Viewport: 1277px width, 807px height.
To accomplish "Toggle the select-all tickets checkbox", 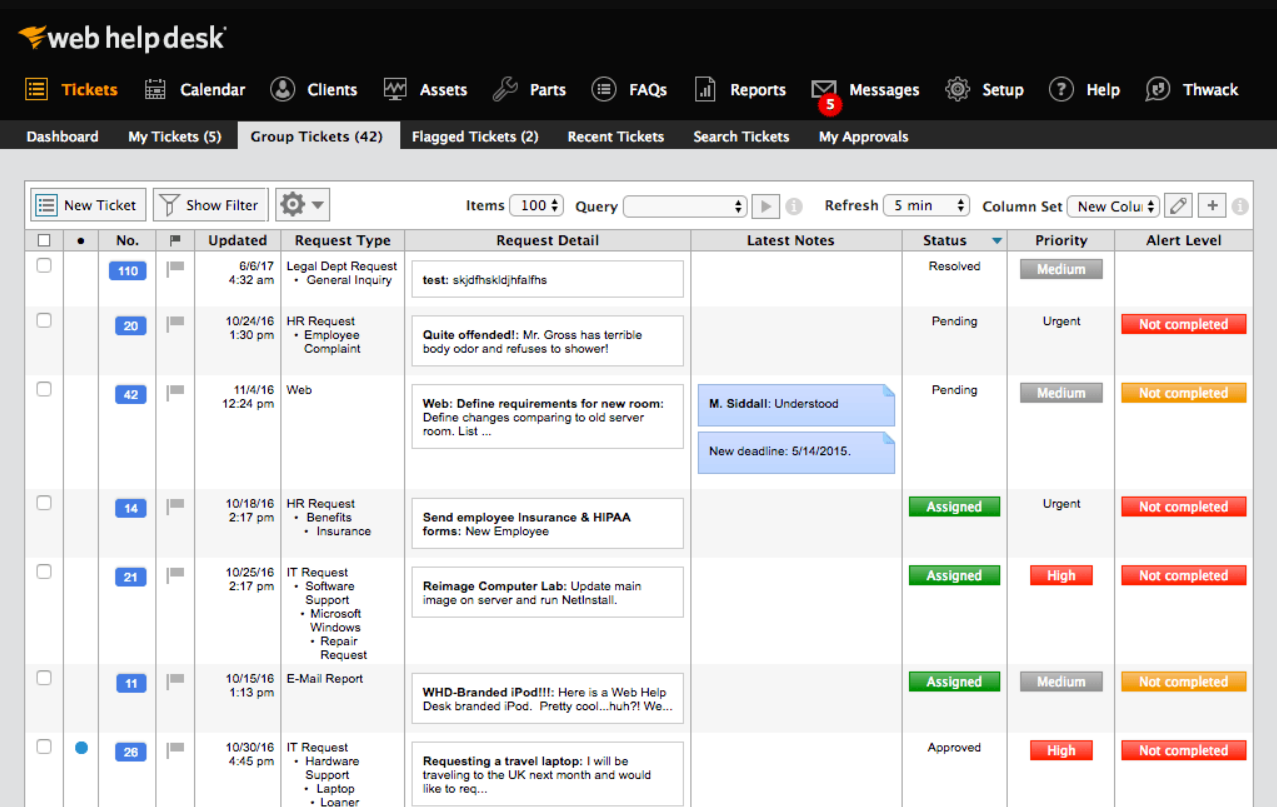I will (43, 240).
